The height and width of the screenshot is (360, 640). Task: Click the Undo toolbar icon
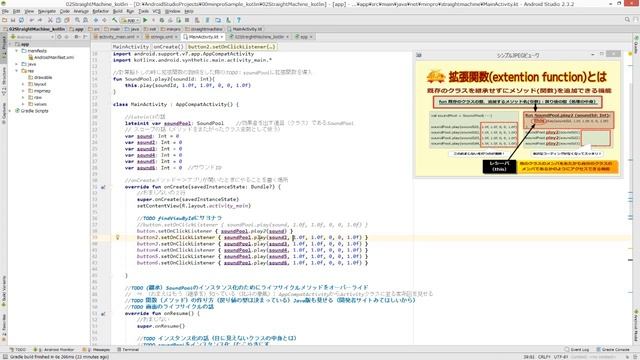pos(32,20)
